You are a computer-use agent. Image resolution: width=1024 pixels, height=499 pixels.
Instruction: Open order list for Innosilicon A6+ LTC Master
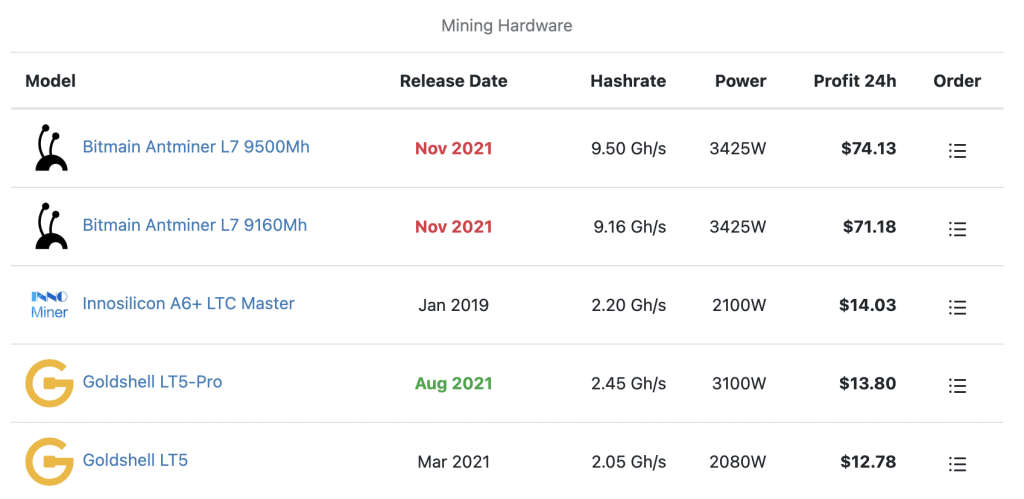pyautogui.click(x=957, y=307)
